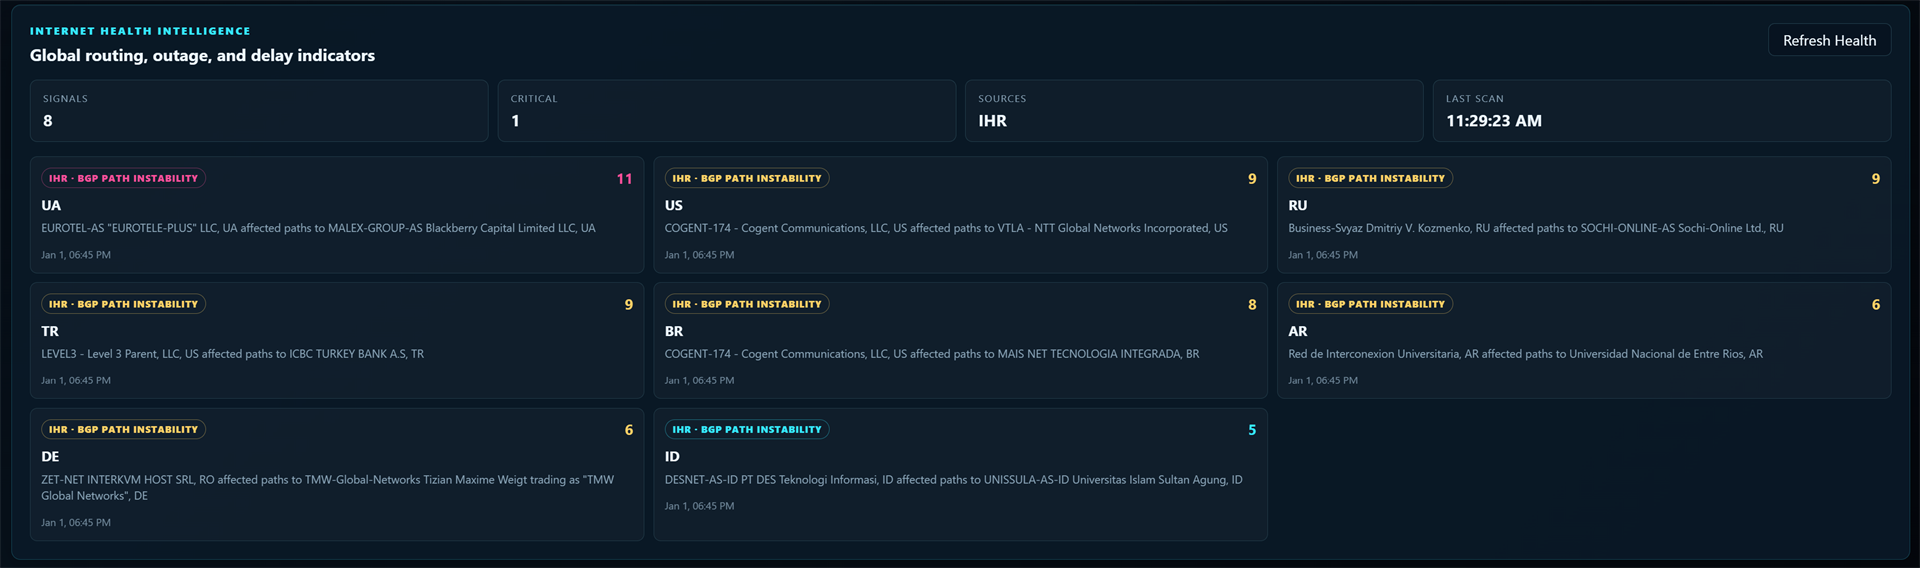1920x568 pixels.
Task: Click severity score 6 on AR card
Action: [x=1876, y=305]
